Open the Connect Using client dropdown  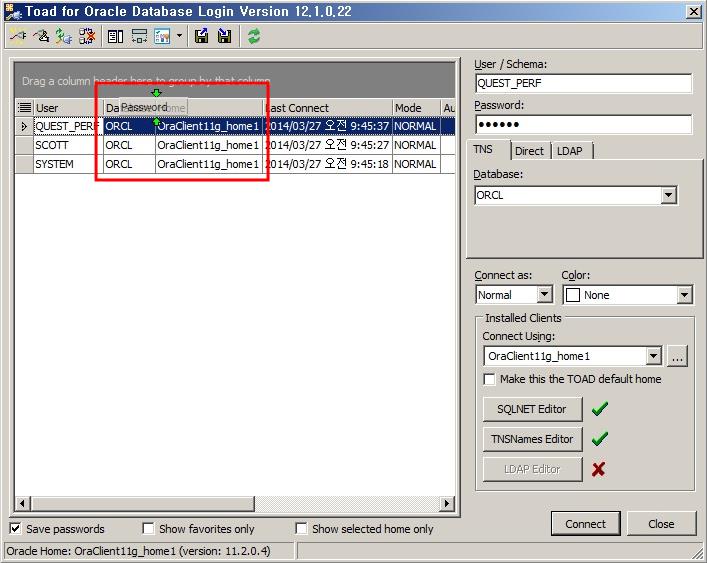[653, 356]
